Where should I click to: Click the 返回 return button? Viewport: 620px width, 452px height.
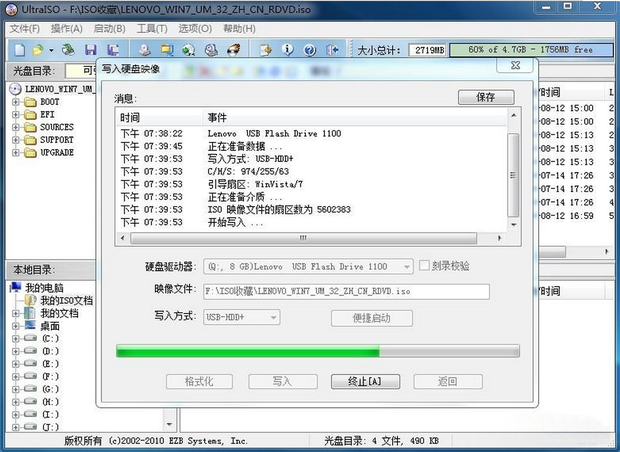coord(448,382)
